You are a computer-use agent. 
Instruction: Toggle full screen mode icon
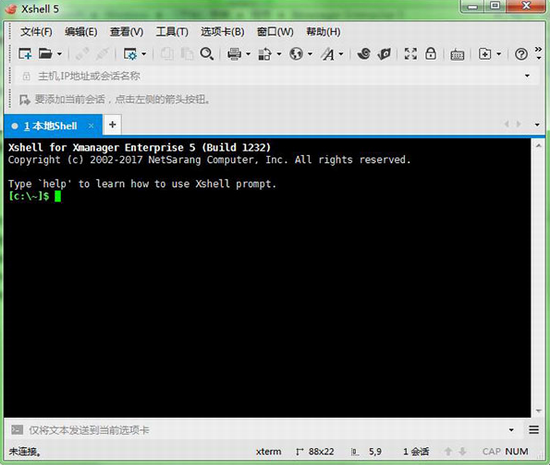[x=410, y=54]
